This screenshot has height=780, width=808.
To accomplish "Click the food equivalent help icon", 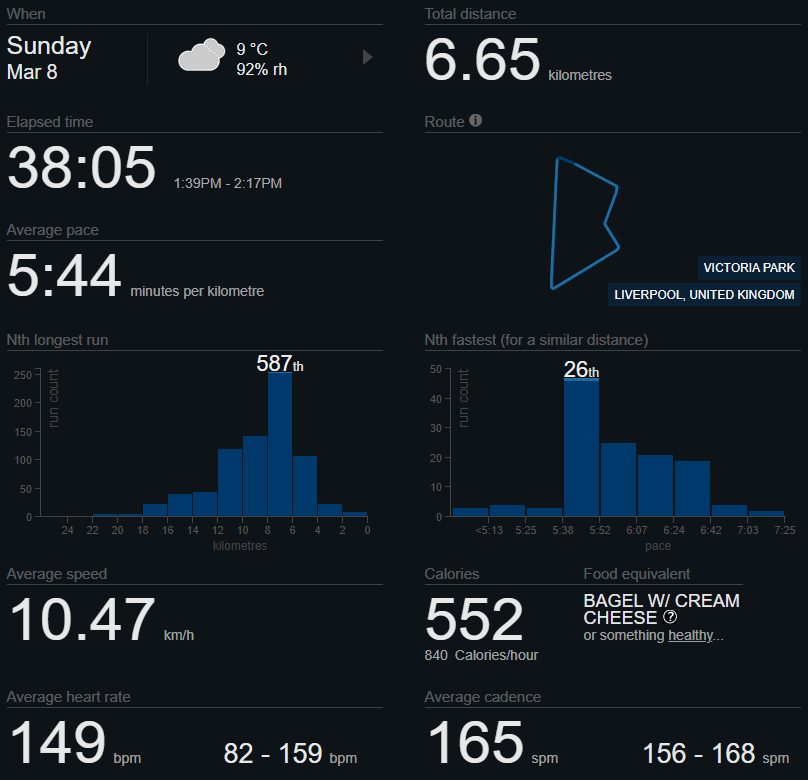I will tap(670, 617).
